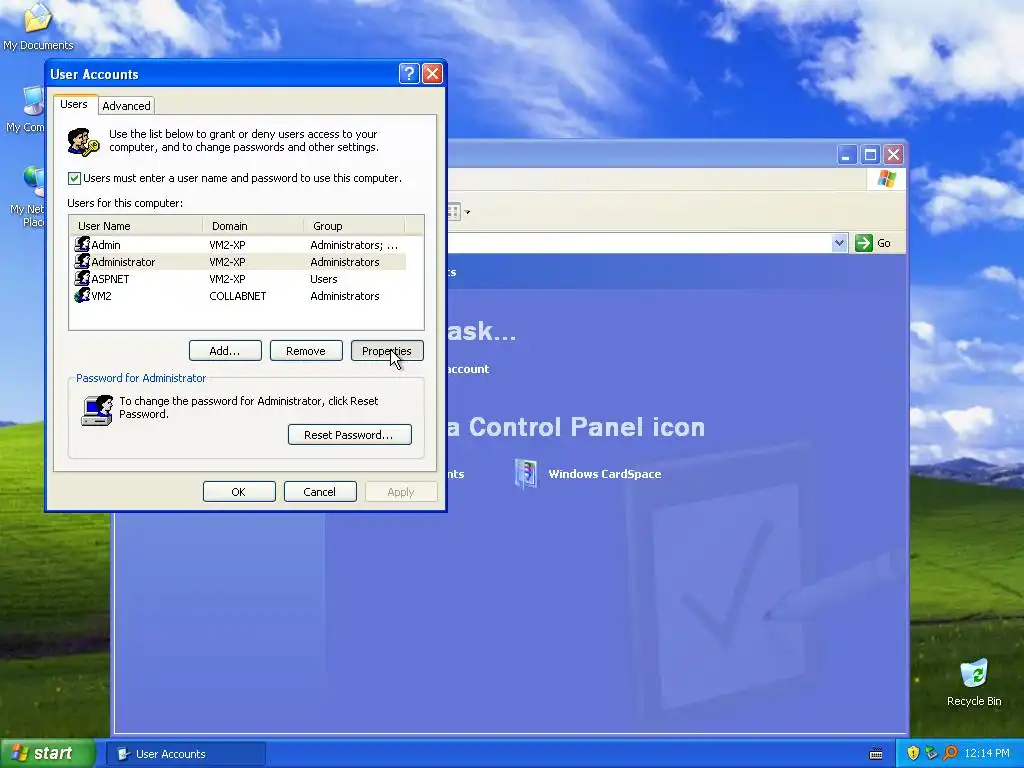
Task: Minimize the Control Panel window
Action: pos(846,155)
